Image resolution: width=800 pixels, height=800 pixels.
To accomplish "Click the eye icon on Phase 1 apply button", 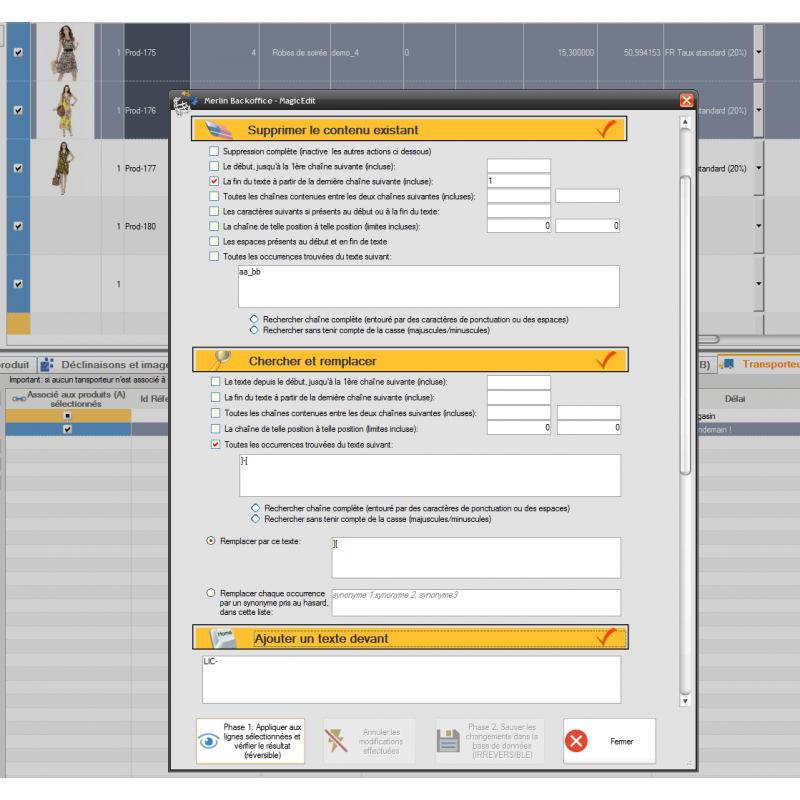I will 209,741.
